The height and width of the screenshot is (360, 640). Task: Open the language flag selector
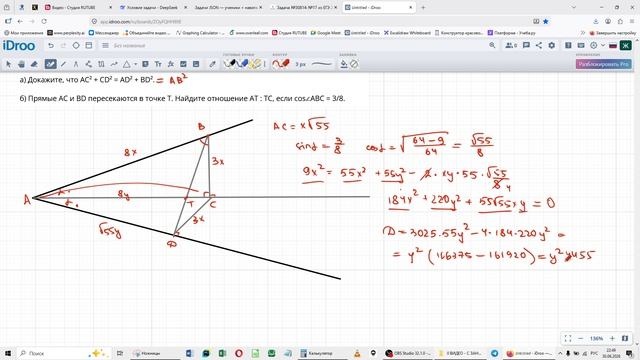tap(613, 46)
